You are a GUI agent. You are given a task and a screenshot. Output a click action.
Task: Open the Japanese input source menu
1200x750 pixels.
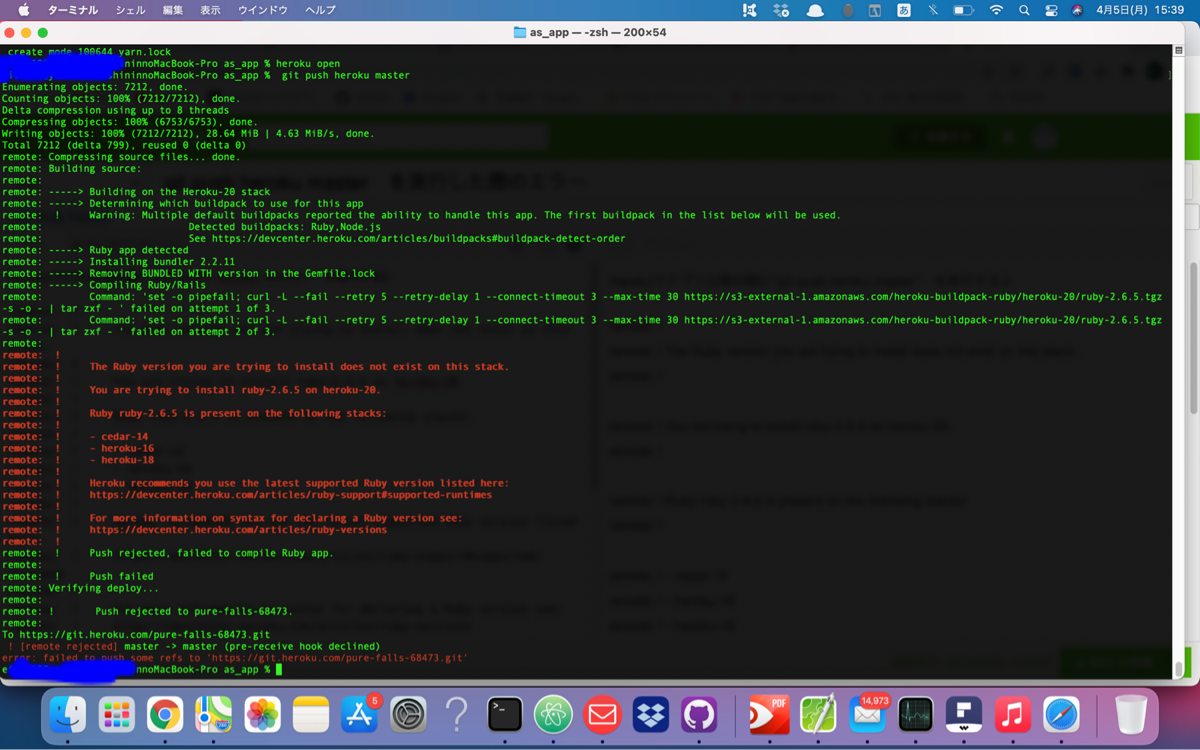point(903,10)
